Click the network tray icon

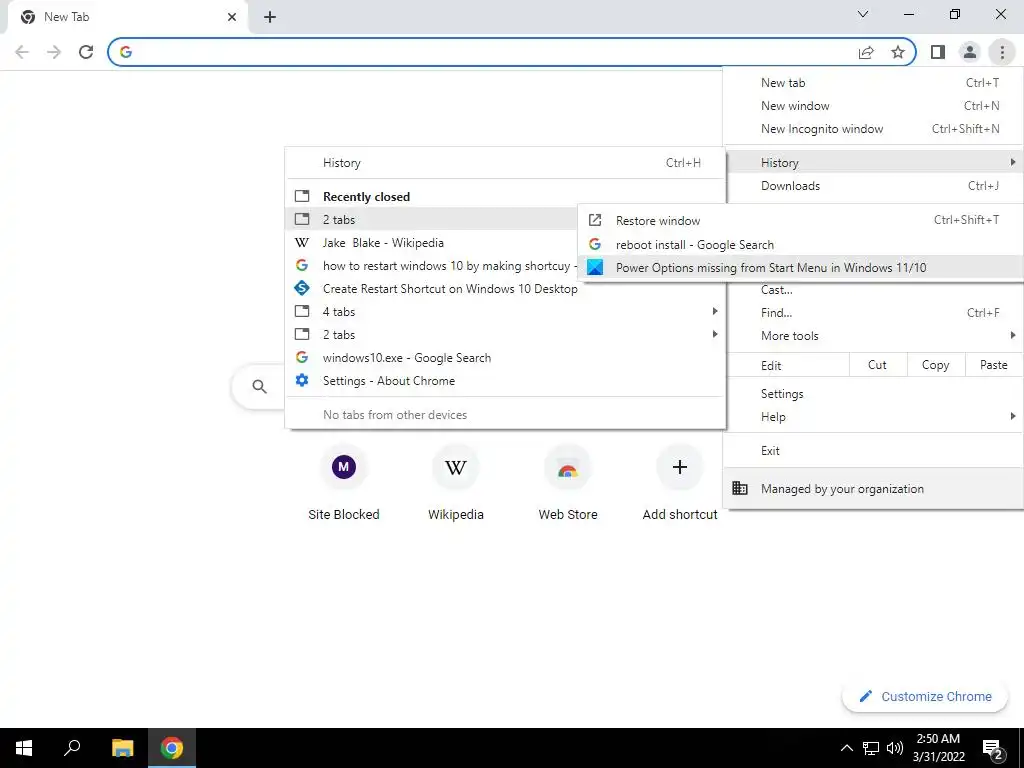point(871,748)
